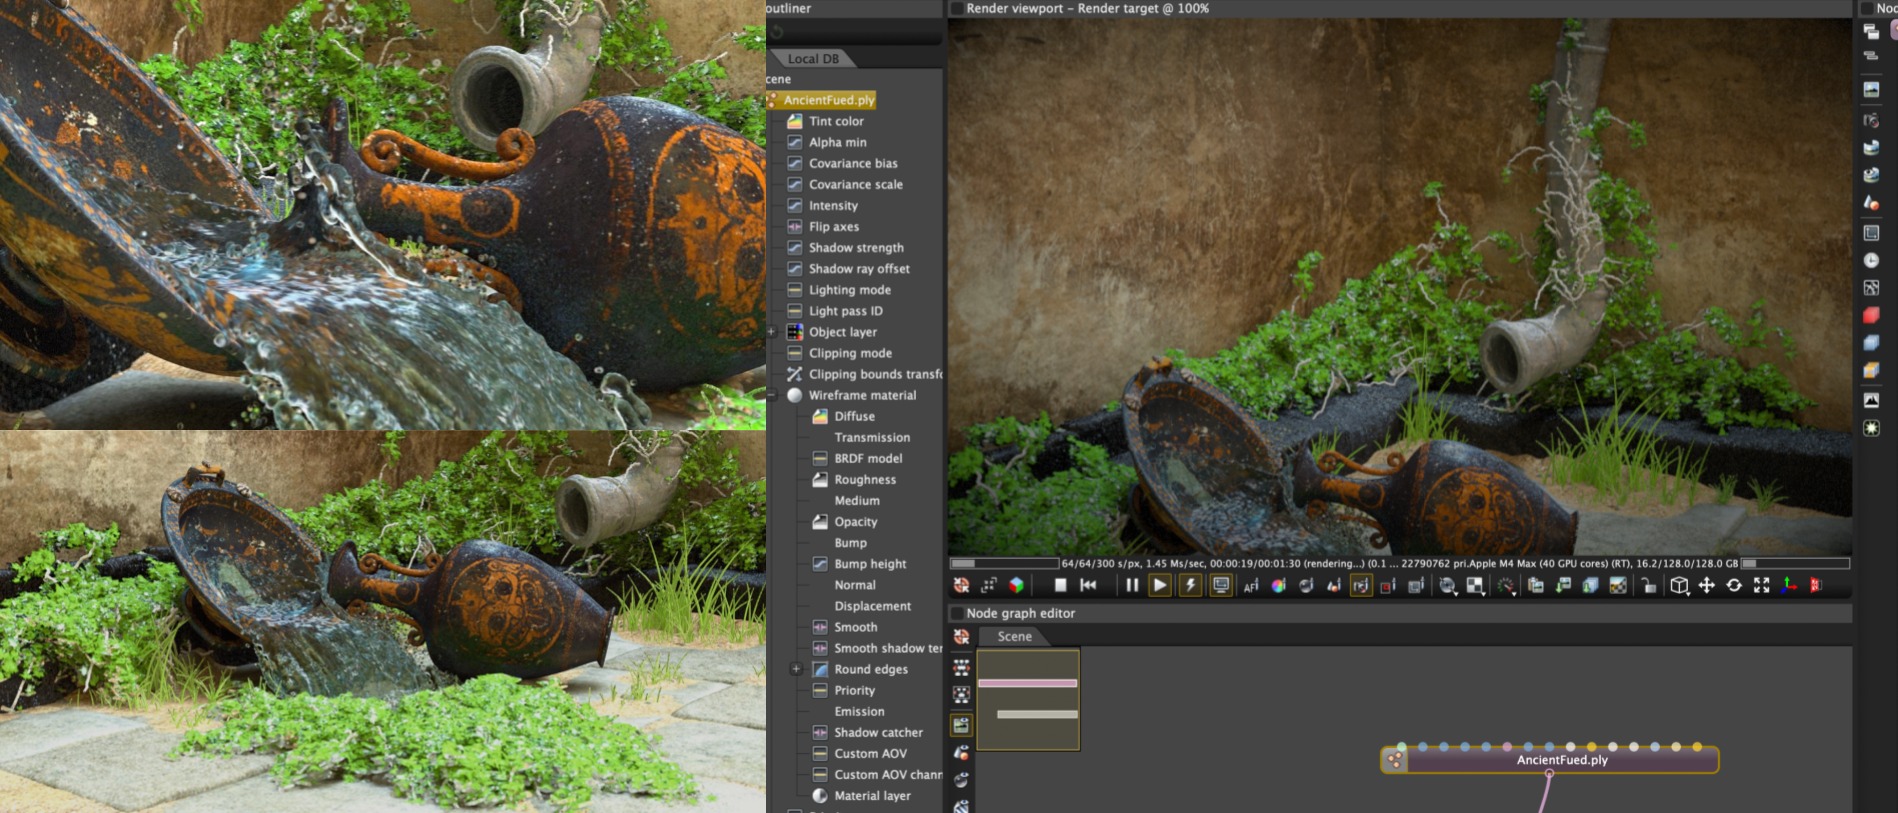Collapse the Wireframe material tree node
The width and height of the screenshot is (1898, 813).
(772, 395)
